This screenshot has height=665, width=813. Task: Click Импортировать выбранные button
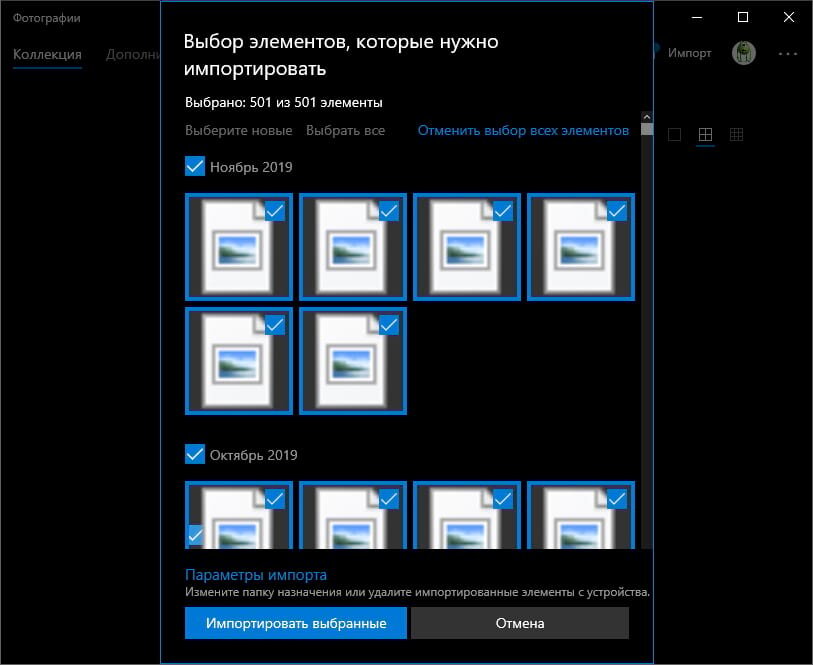[x=295, y=622]
